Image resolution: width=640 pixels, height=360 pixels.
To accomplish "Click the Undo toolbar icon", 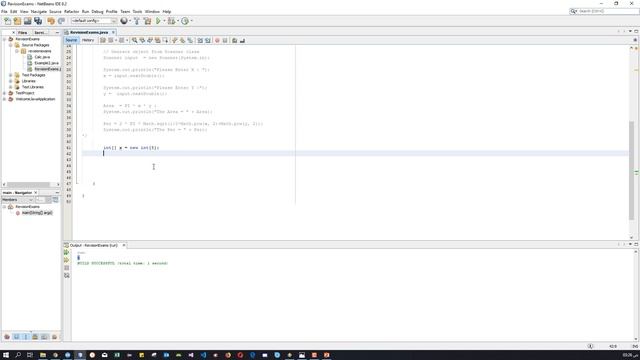I will click(x=51, y=21).
